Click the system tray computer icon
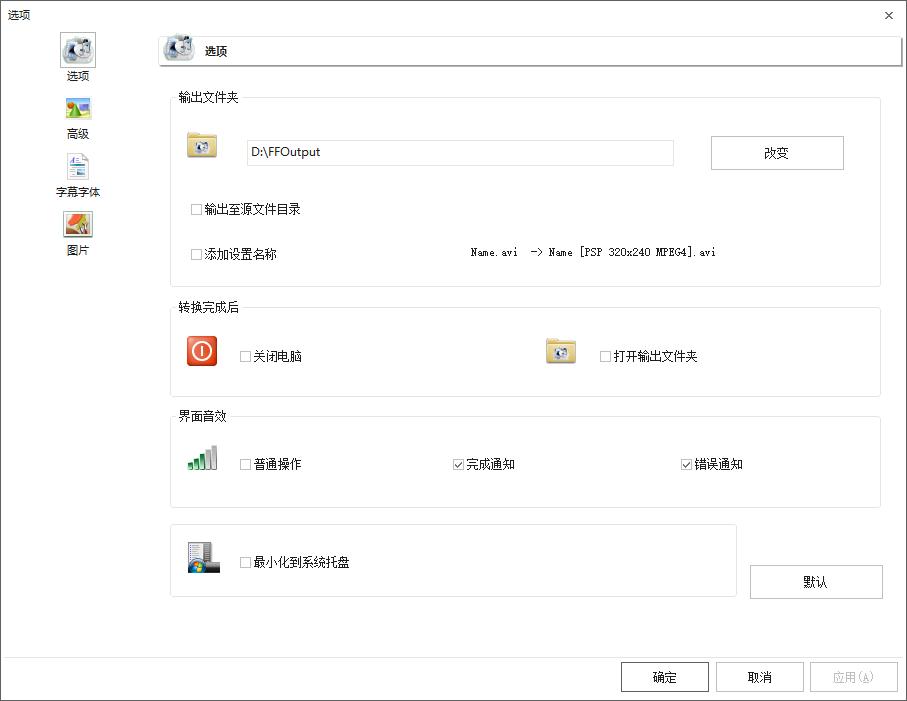907x701 pixels. pos(204,558)
